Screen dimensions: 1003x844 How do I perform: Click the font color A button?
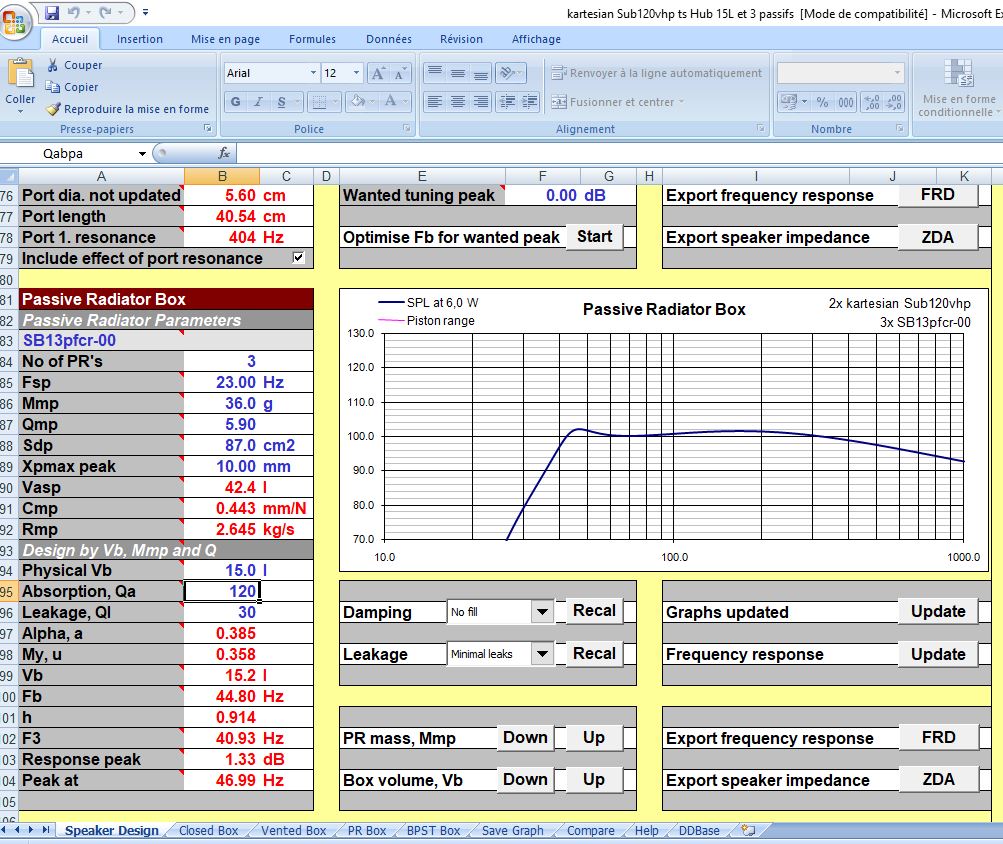[390, 101]
